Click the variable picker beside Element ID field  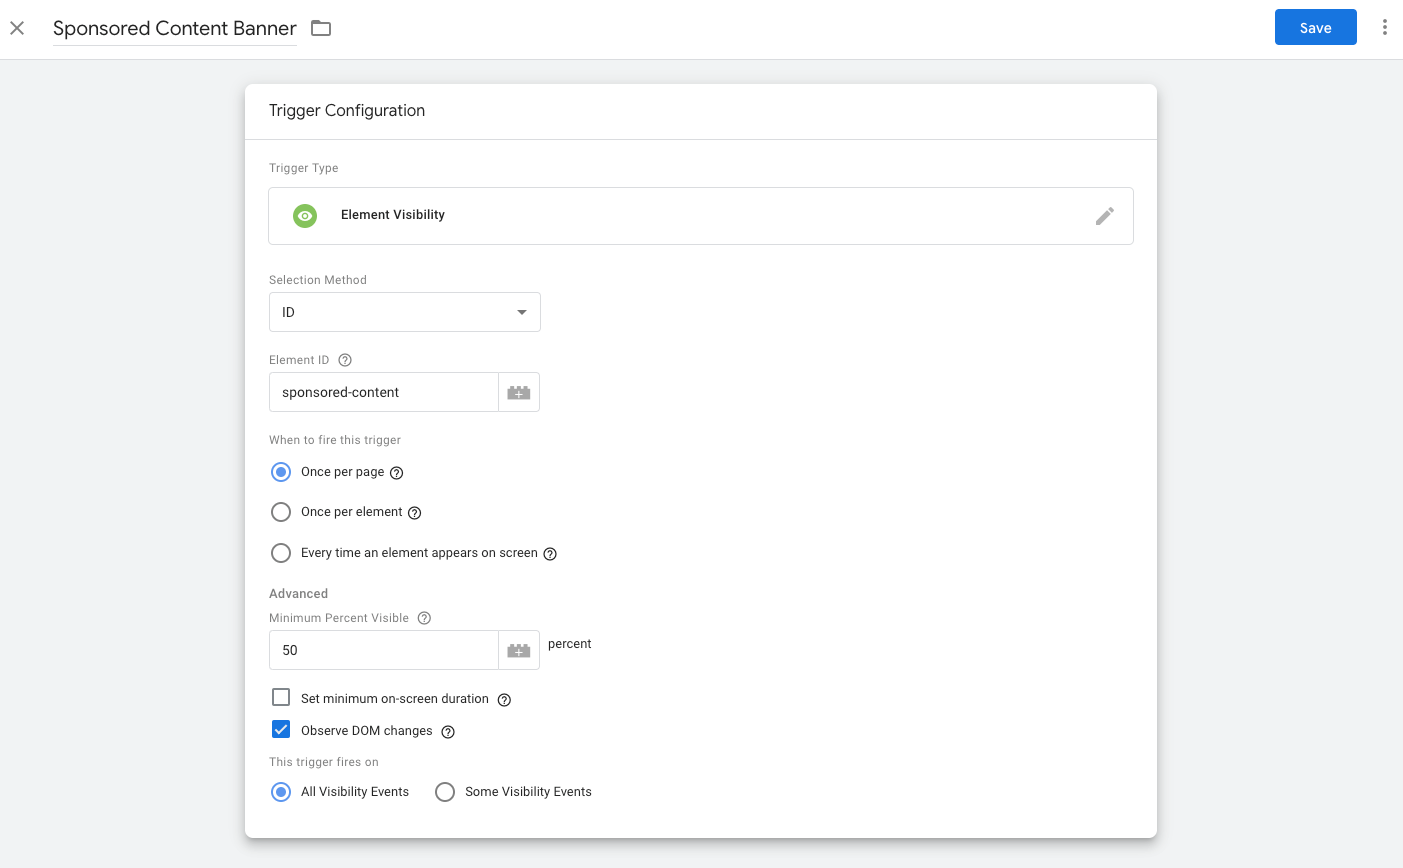tap(518, 393)
